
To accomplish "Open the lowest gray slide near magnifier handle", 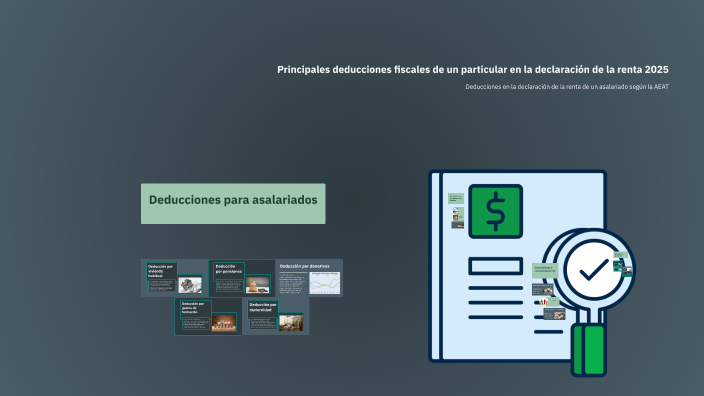I will pyautogui.click(x=554, y=314).
